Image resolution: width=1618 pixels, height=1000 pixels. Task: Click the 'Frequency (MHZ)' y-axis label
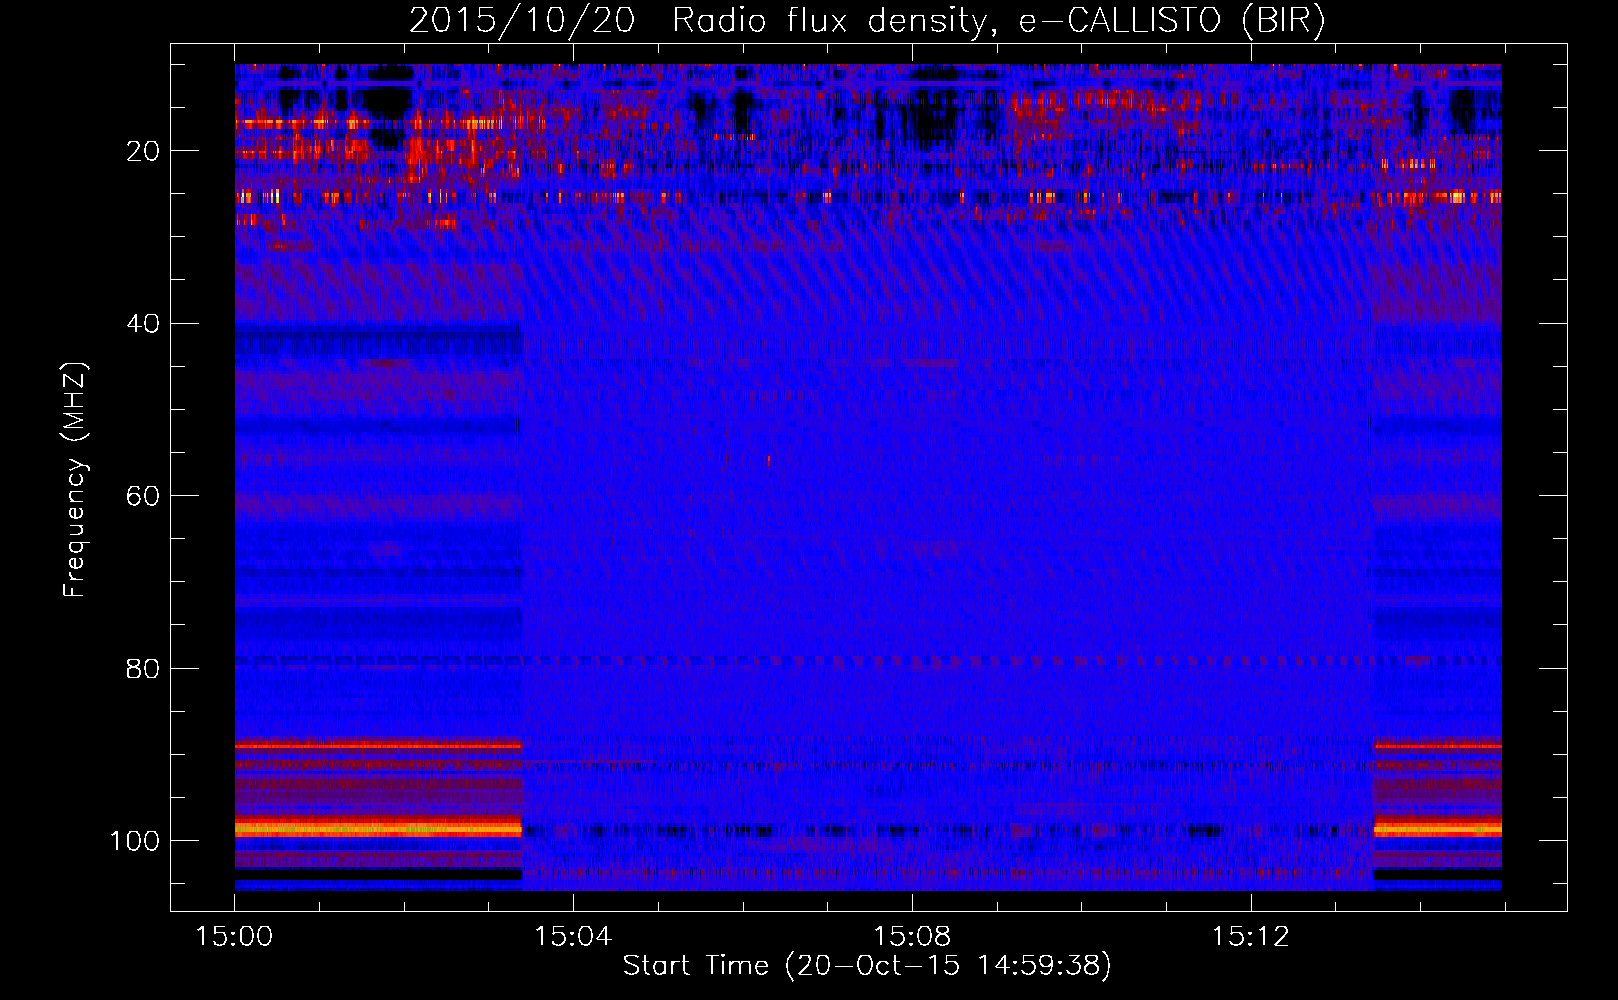click(x=75, y=480)
